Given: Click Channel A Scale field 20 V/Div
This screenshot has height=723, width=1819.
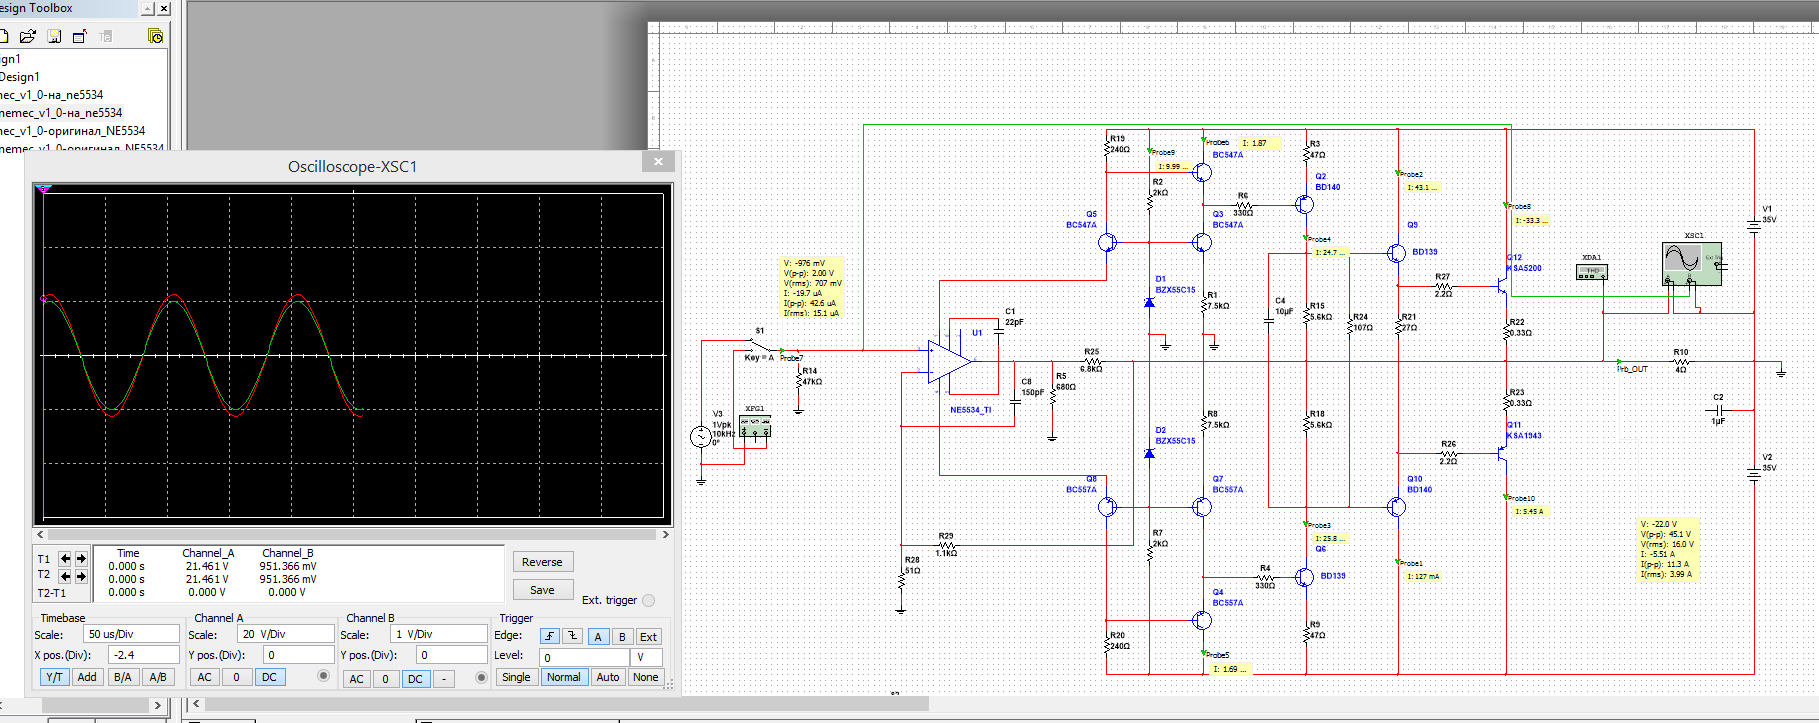Looking at the screenshot, I should click(284, 634).
